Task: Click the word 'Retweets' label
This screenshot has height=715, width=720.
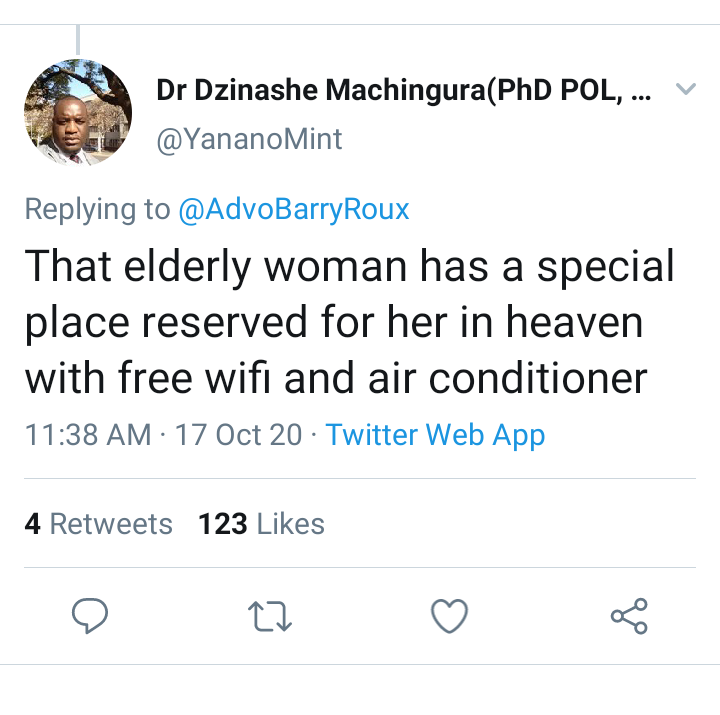Action: coord(111,524)
